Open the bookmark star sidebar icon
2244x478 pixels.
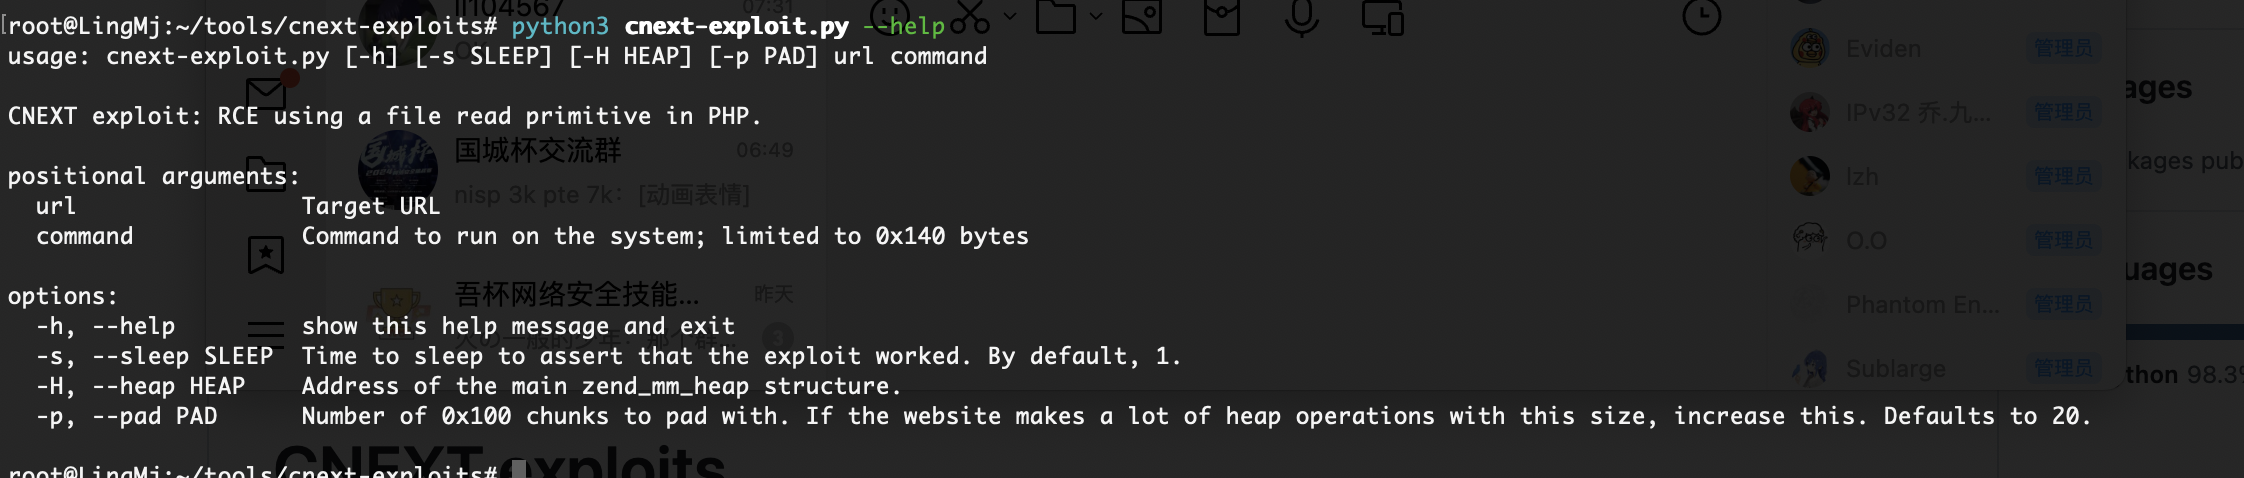coord(266,255)
